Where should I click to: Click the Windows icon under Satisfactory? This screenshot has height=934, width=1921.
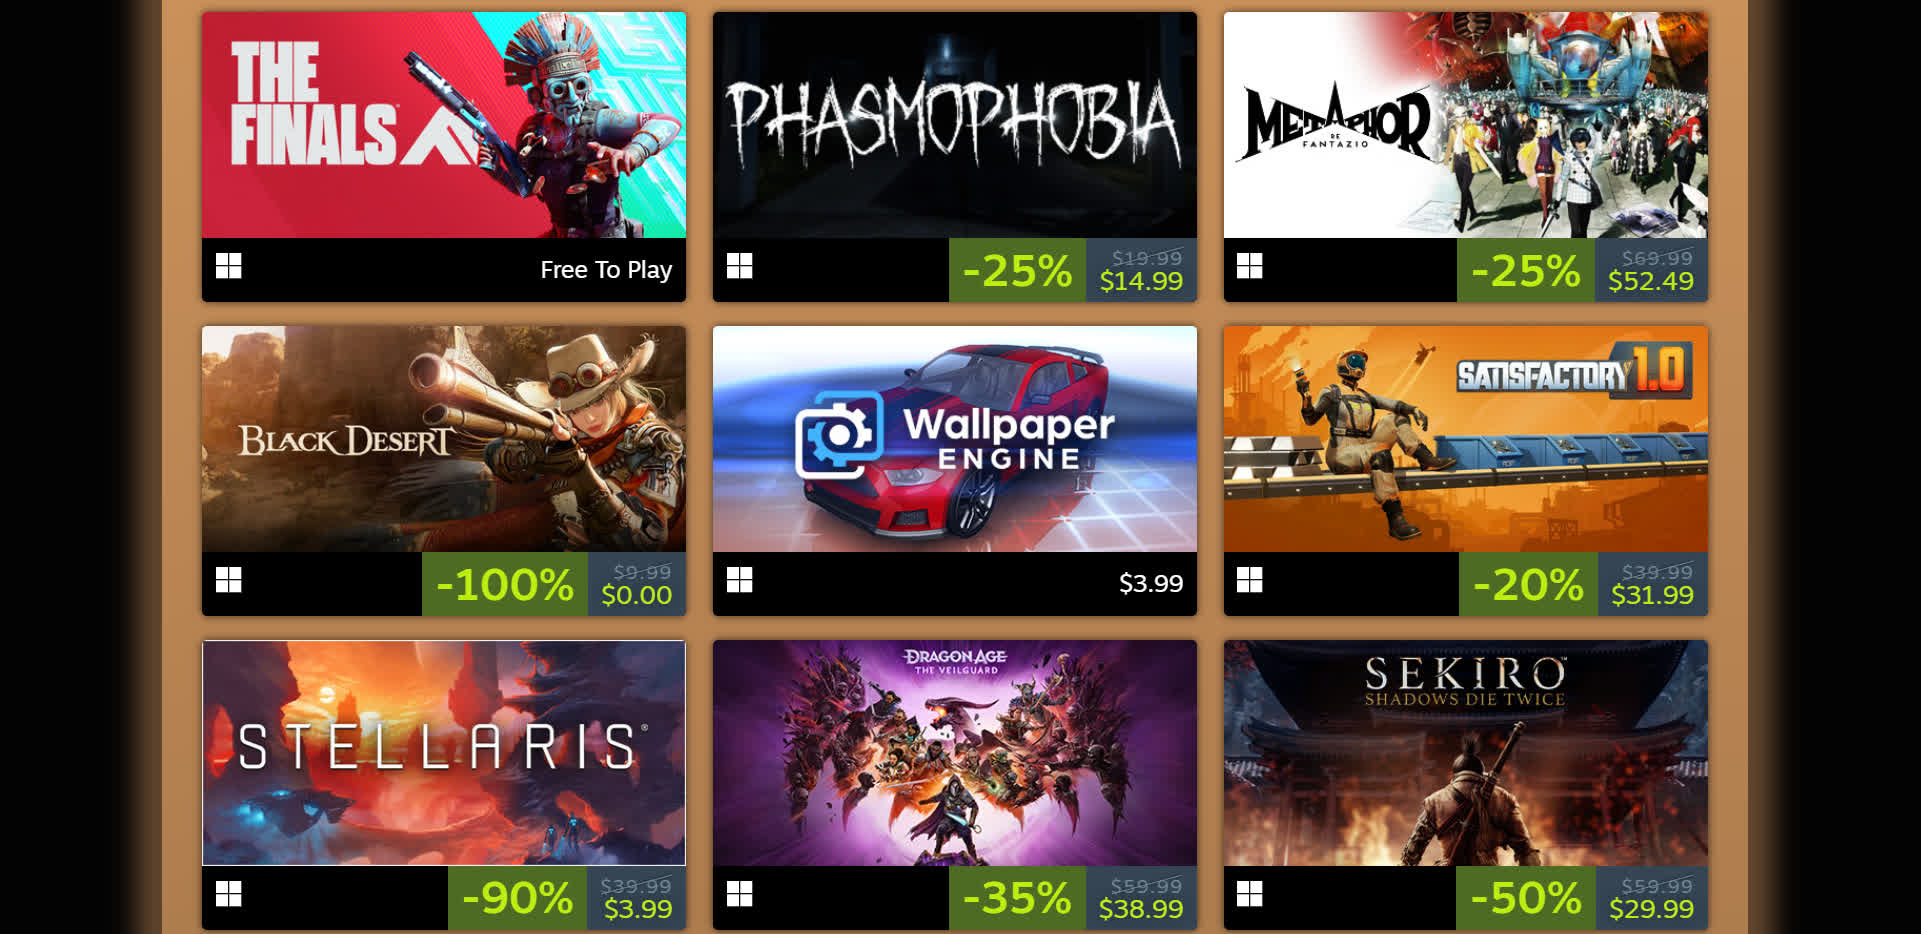[1250, 580]
